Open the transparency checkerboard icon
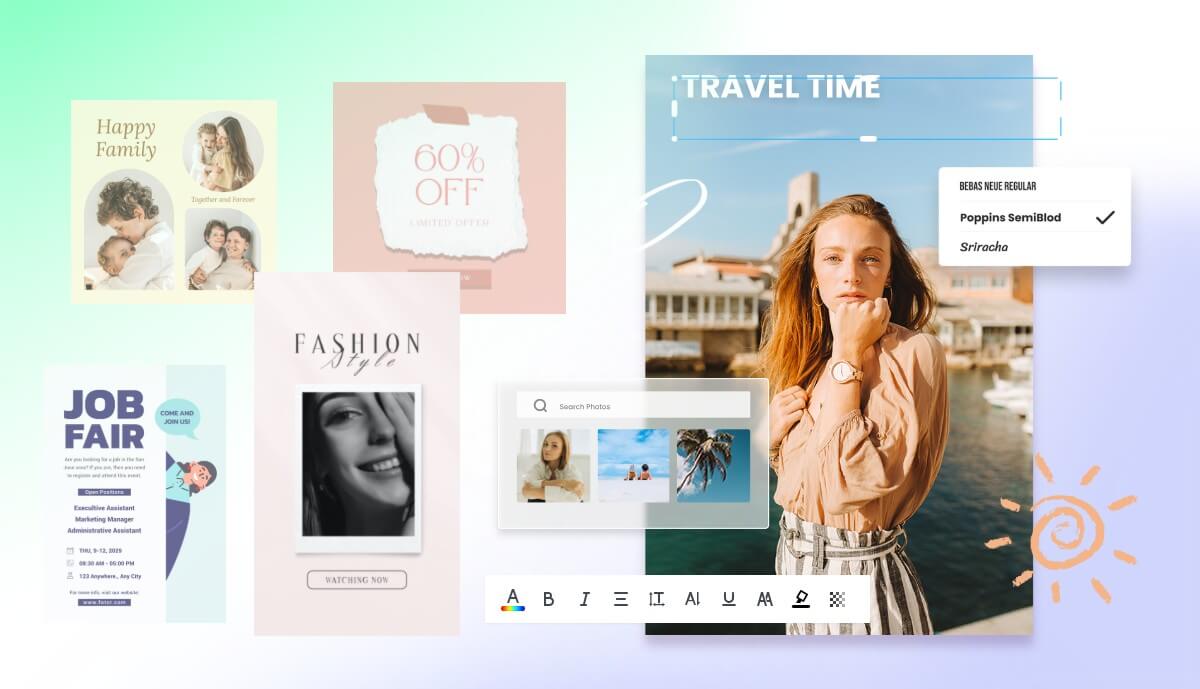This screenshot has width=1200, height=689. point(837,599)
